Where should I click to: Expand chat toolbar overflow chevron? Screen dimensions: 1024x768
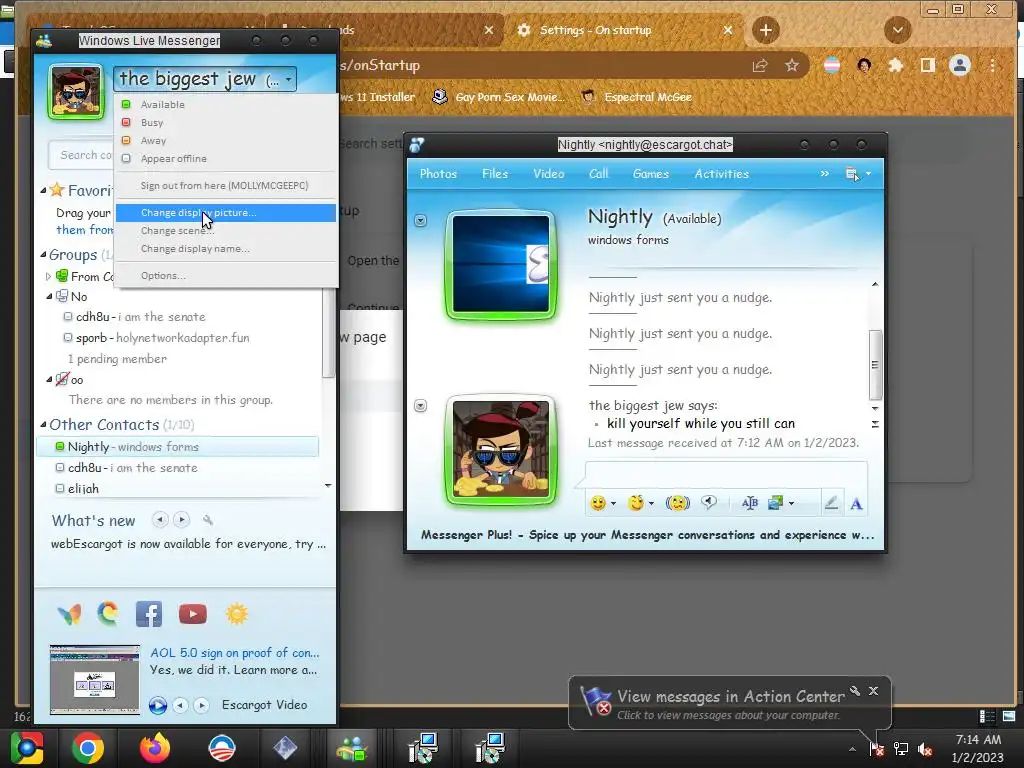(825, 173)
